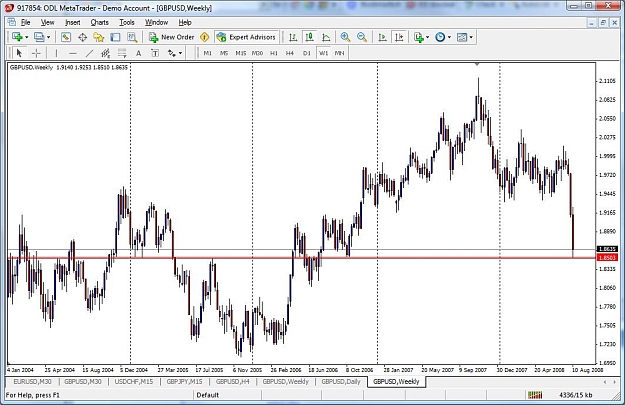
Task: Switch to the EURUSD,M30 chart tab
Action: (x=32, y=381)
